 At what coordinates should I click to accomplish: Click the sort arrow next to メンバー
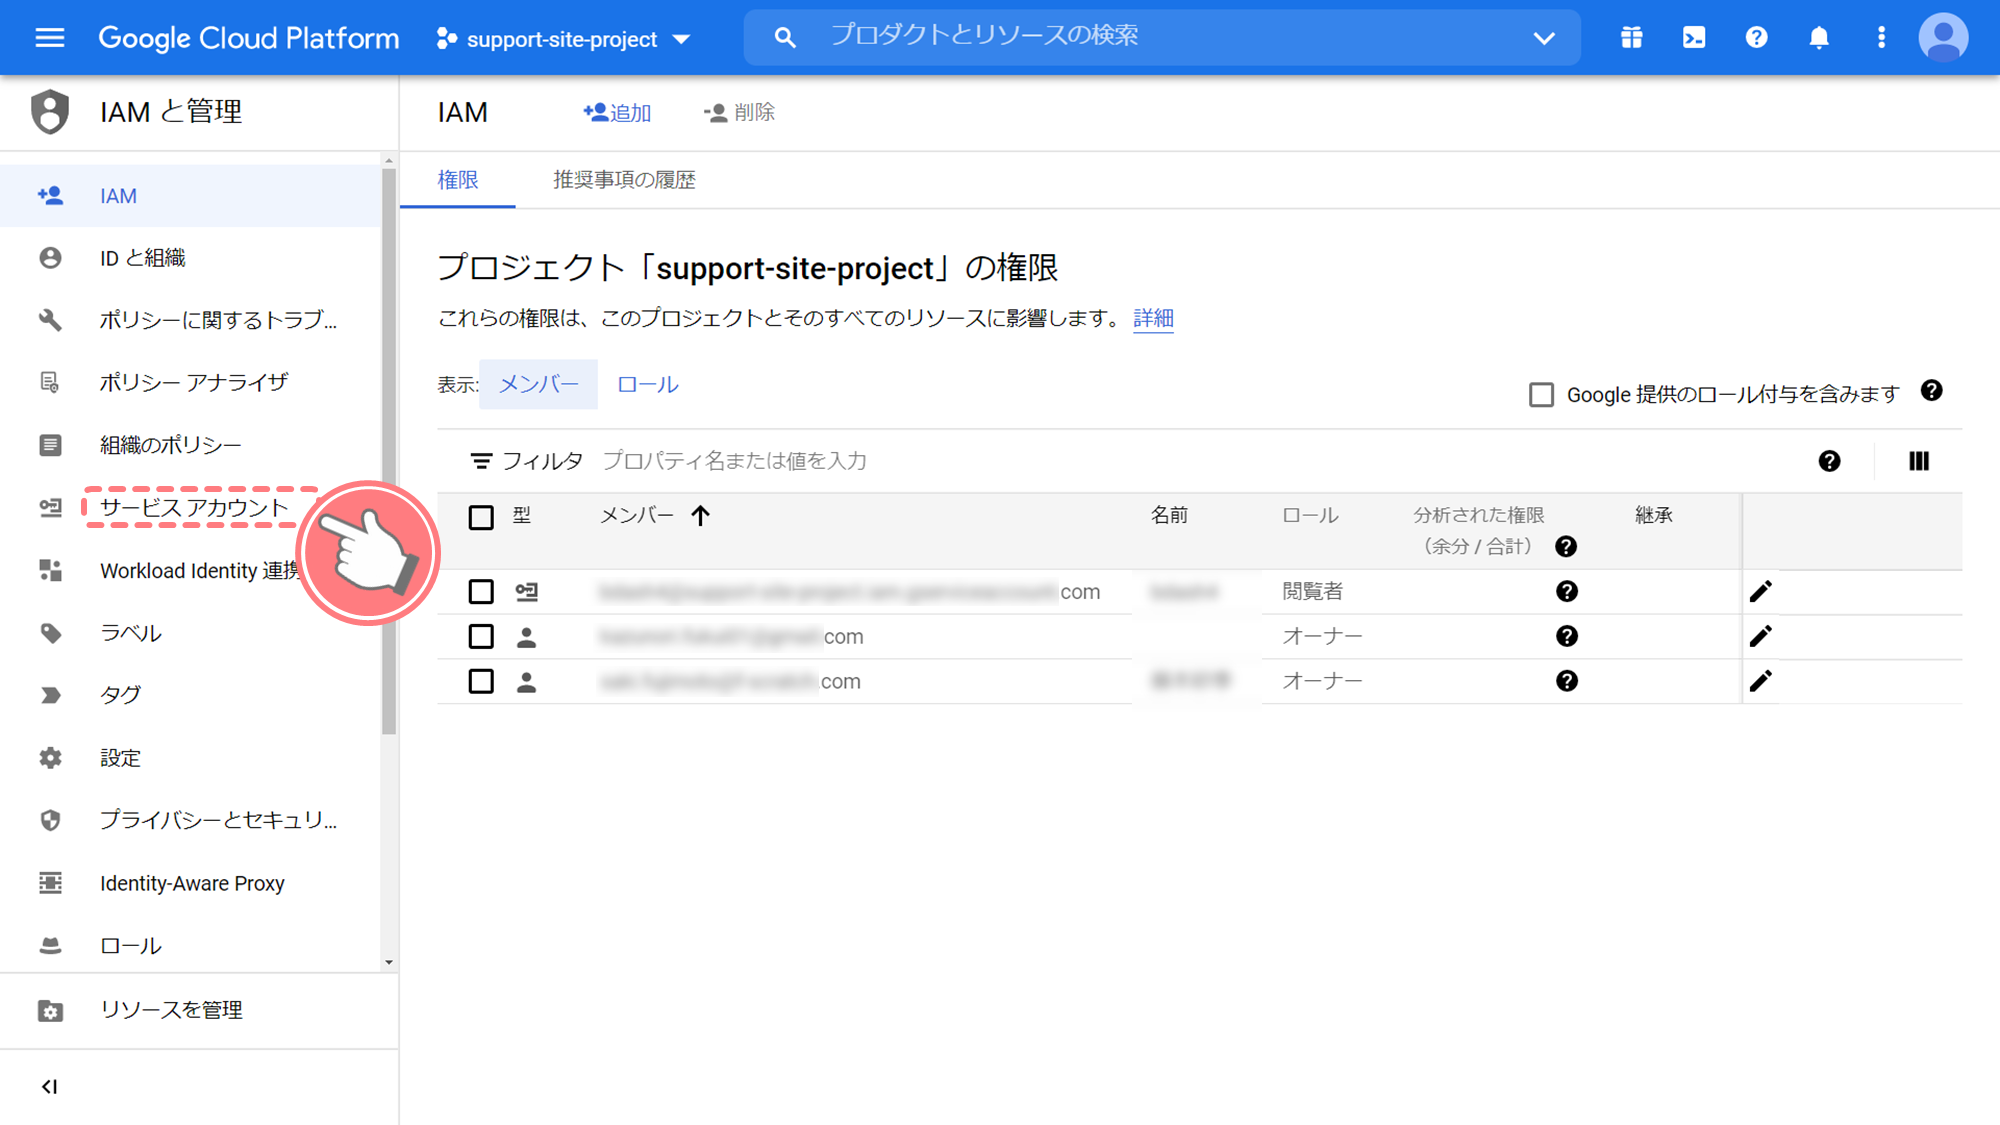coord(700,516)
